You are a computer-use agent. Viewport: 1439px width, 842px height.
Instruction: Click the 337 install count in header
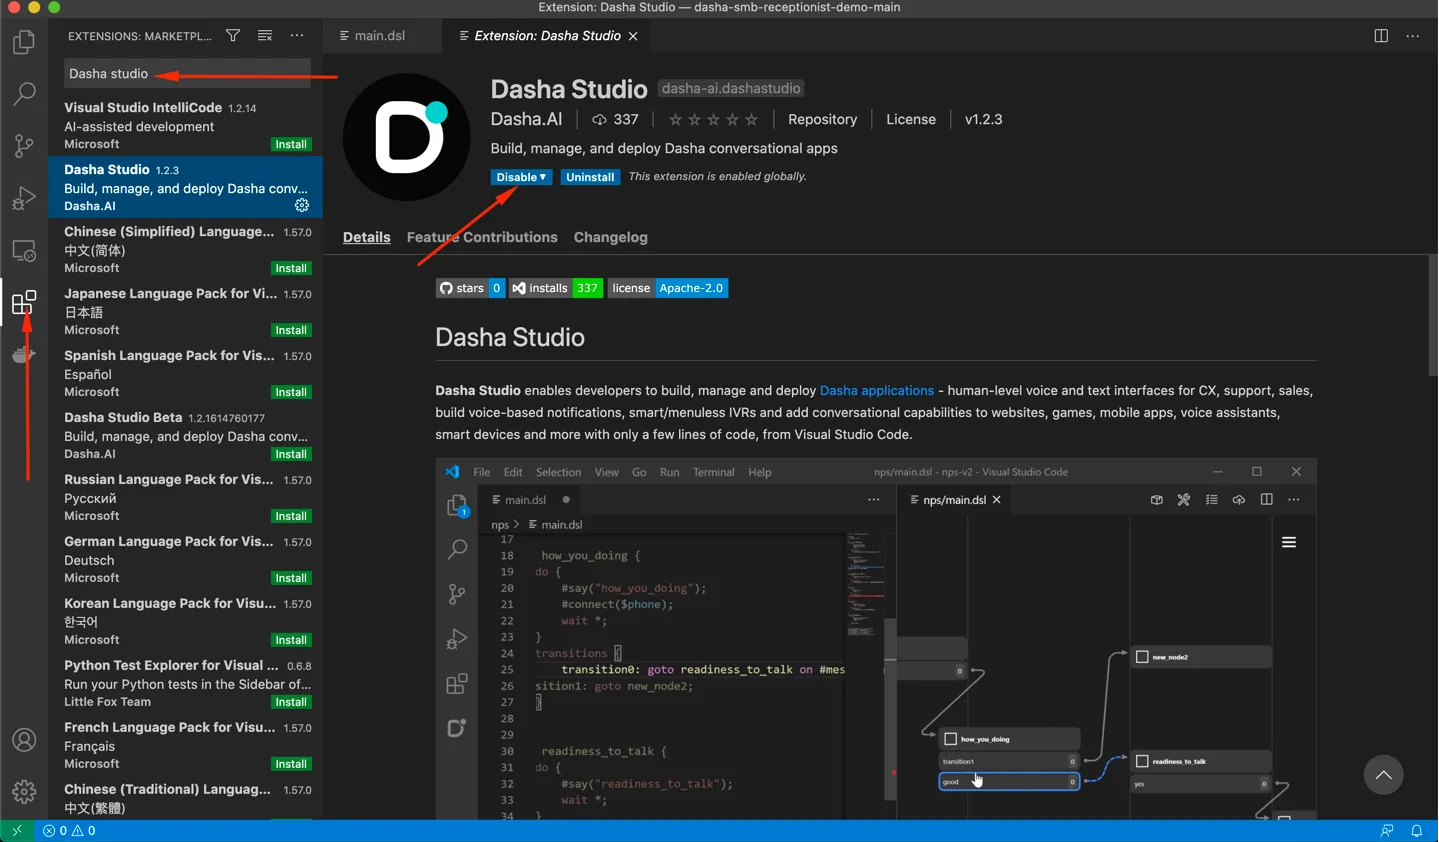(x=615, y=119)
